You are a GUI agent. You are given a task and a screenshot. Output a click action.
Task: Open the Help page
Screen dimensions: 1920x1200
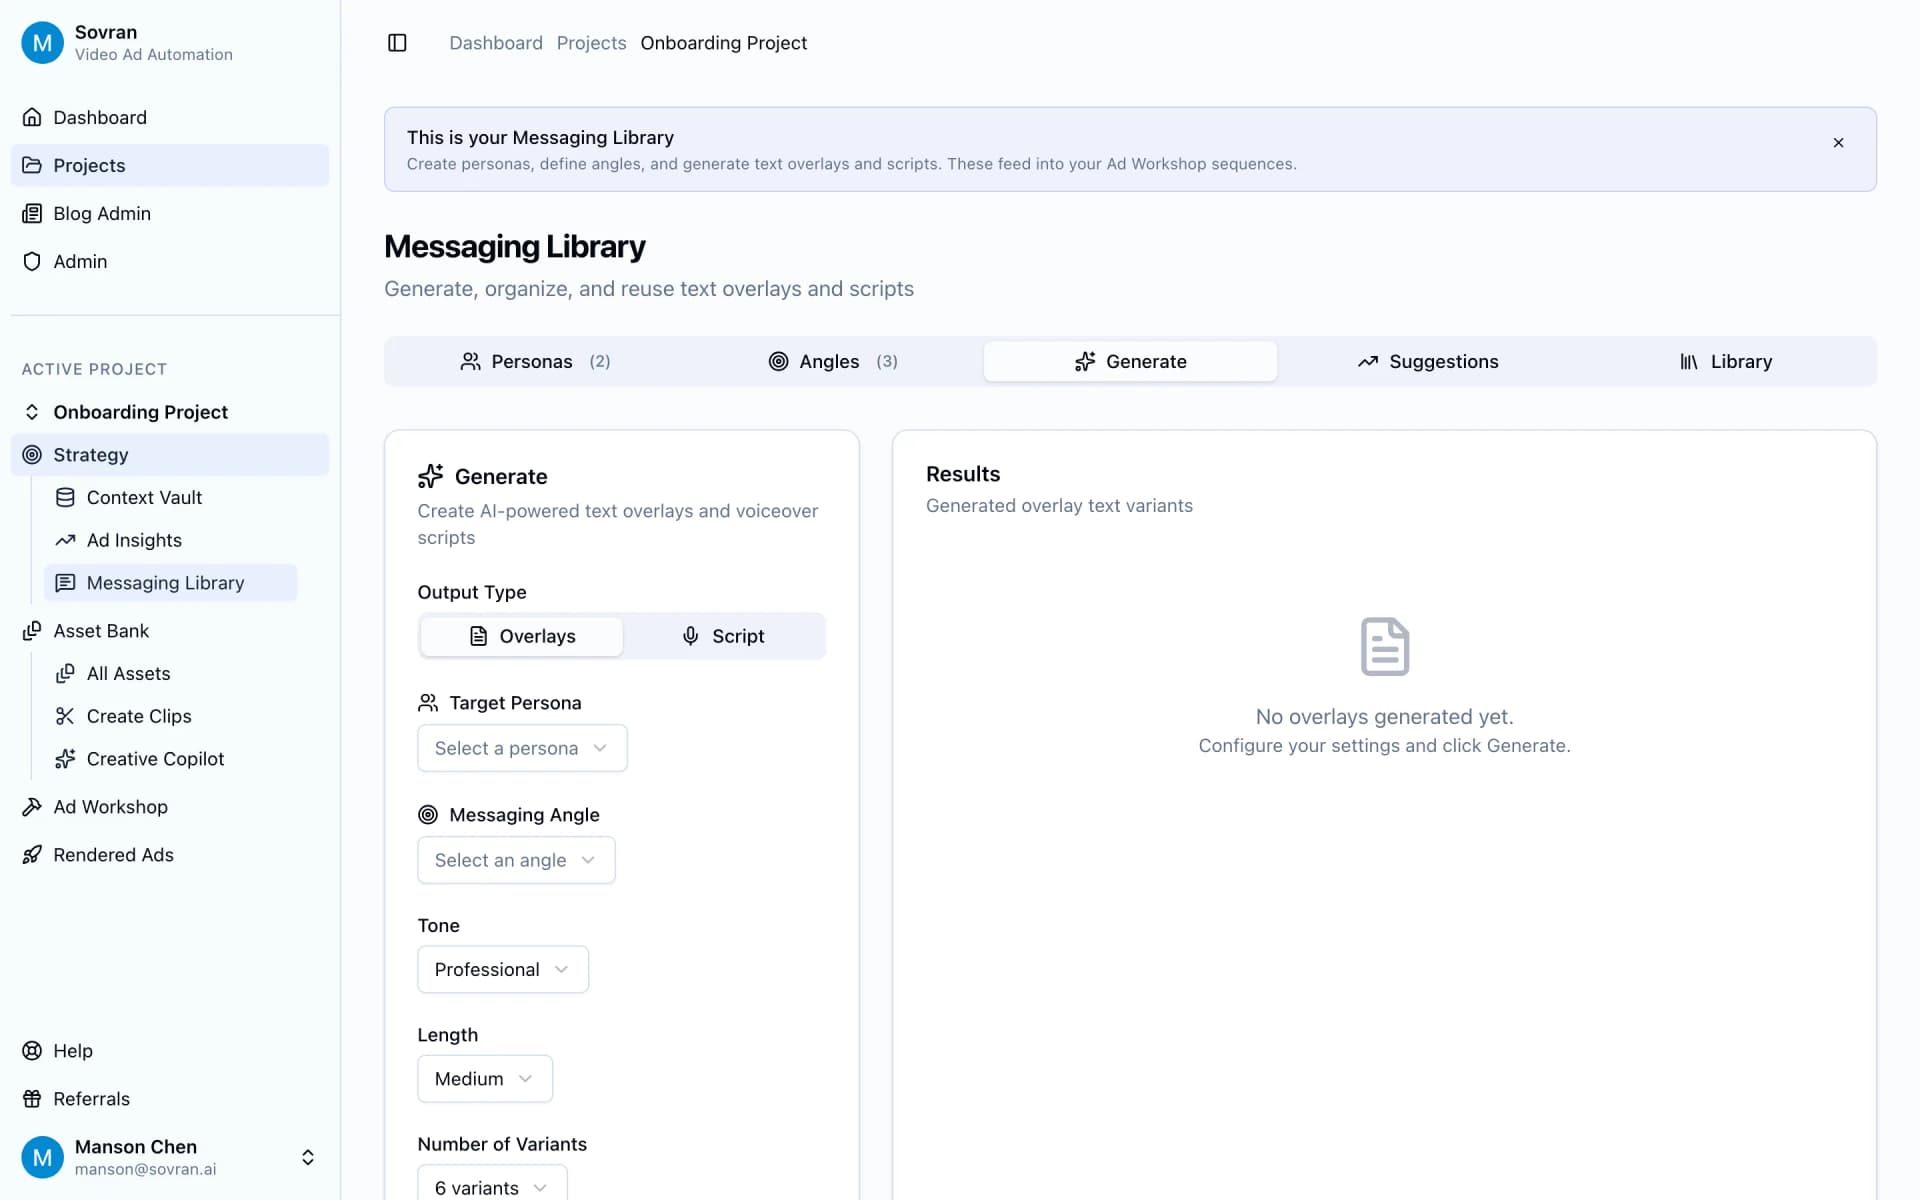[x=169, y=1051]
